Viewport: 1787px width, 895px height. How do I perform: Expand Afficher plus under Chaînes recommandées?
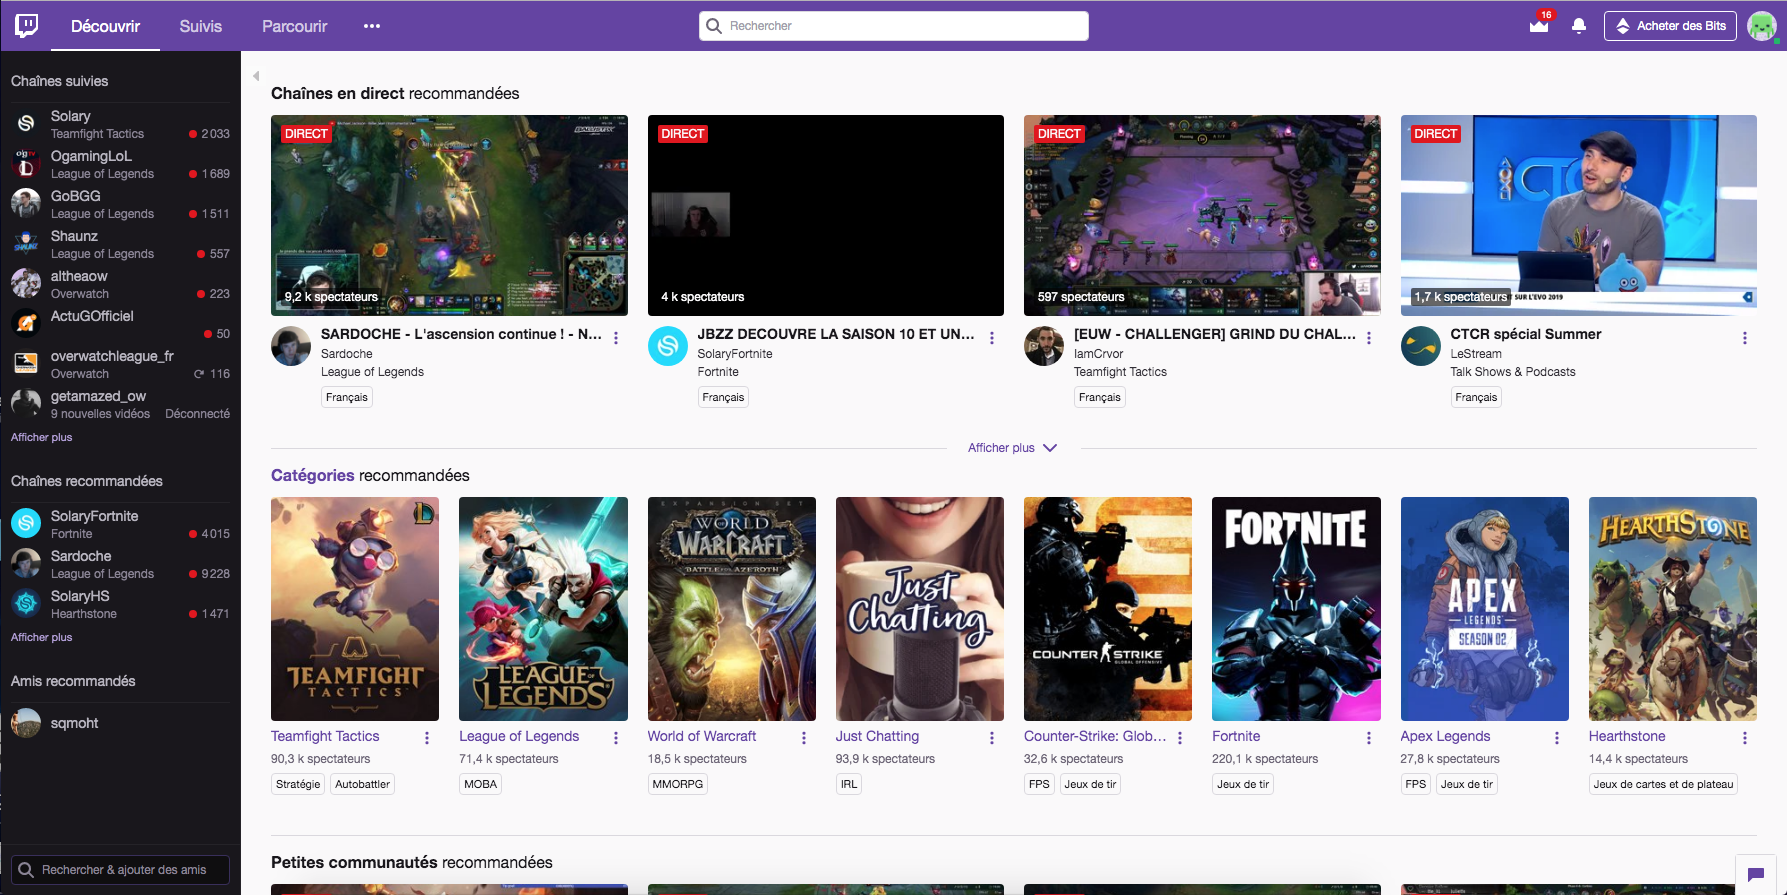(x=41, y=637)
